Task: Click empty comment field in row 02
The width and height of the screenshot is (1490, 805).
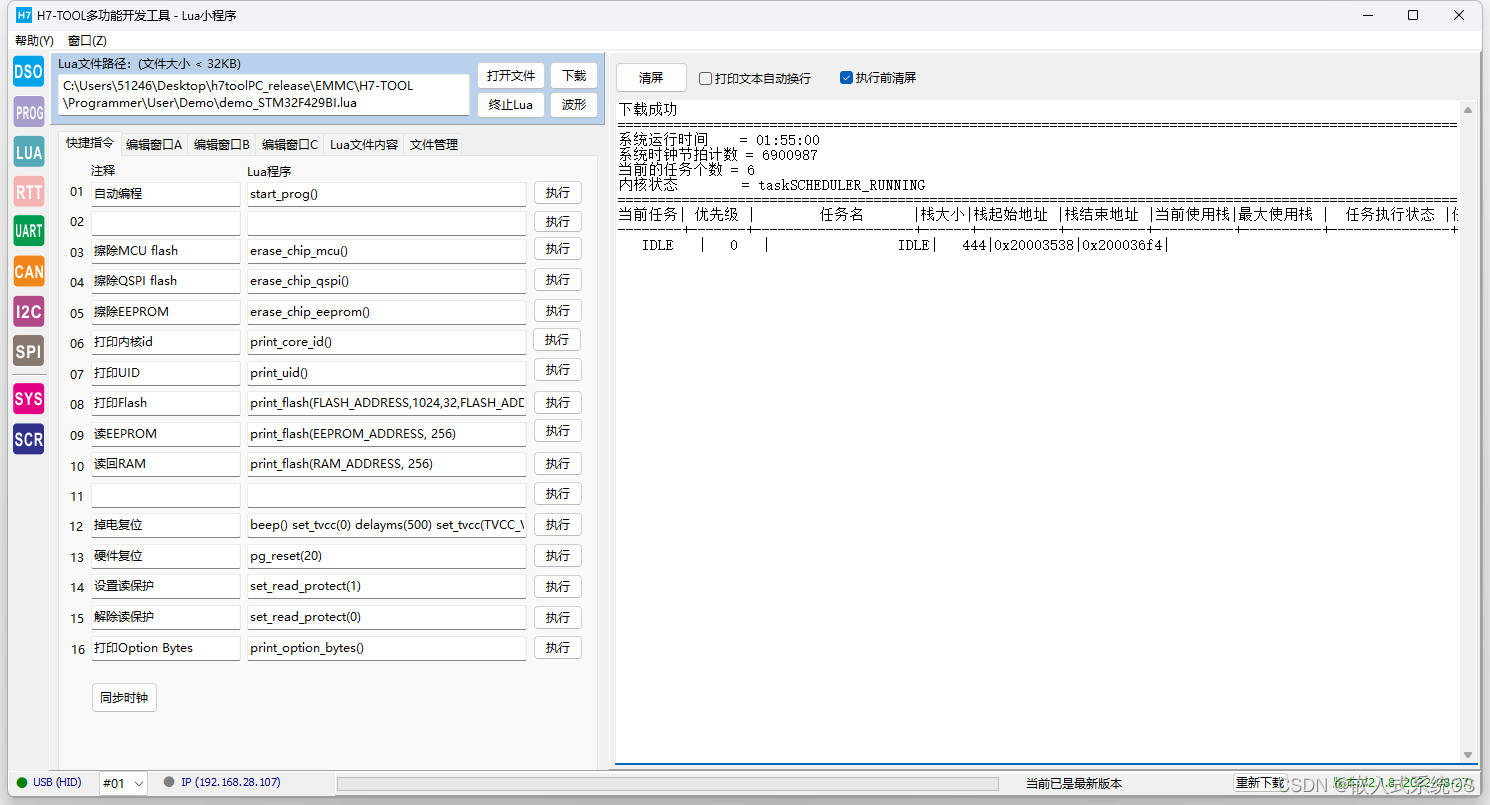Action: pyautogui.click(x=166, y=222)
